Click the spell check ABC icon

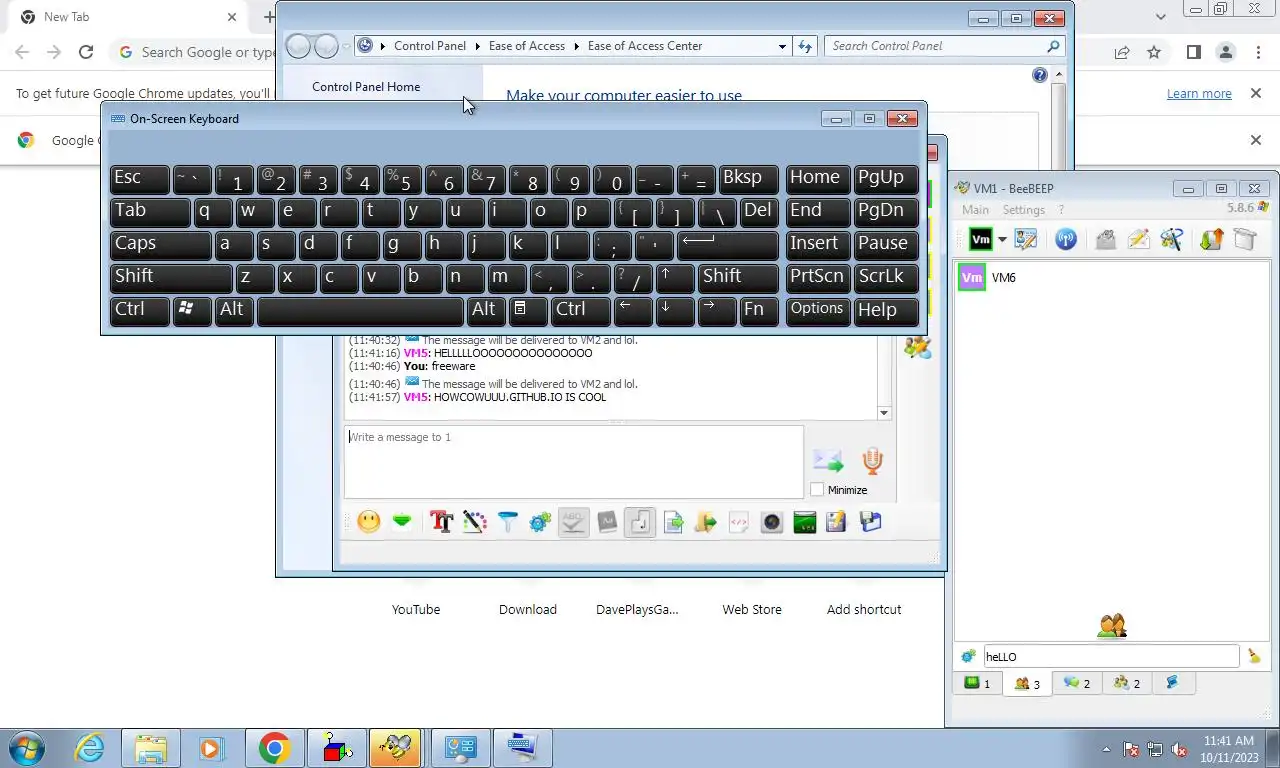click(573, 522)
